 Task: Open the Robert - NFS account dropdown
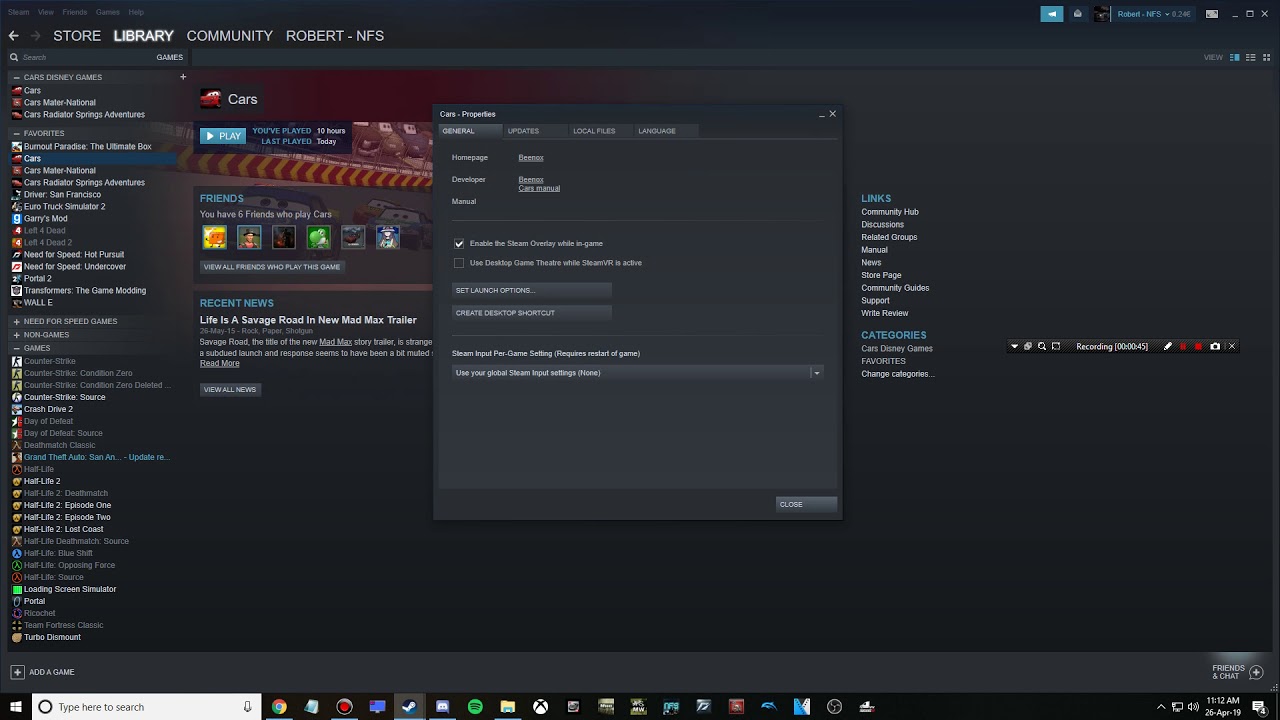tap(1154, 14)
